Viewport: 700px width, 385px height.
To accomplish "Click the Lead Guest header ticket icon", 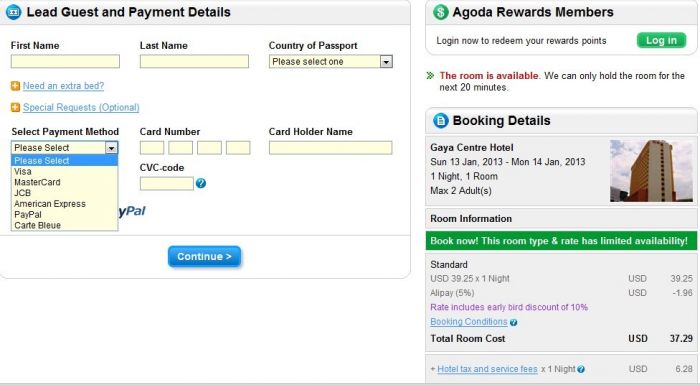I will pos(13,12).
